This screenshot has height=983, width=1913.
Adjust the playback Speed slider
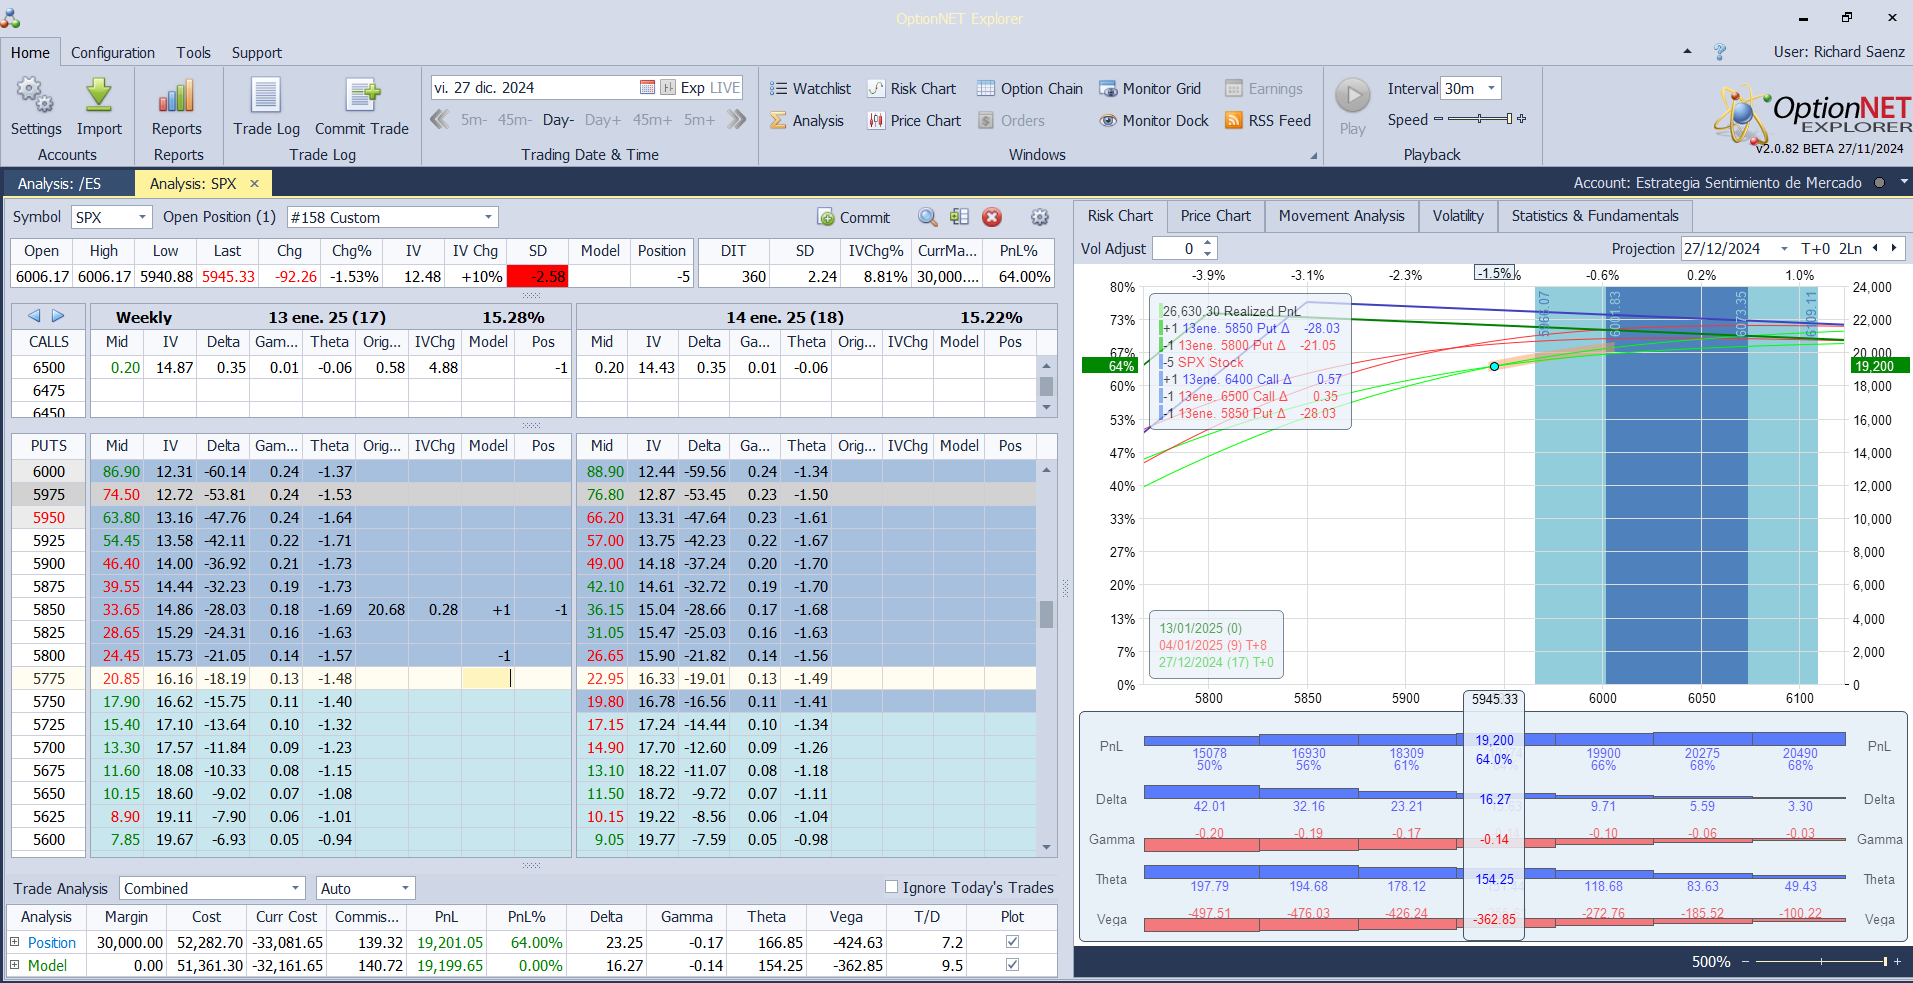coord(1480,119)
